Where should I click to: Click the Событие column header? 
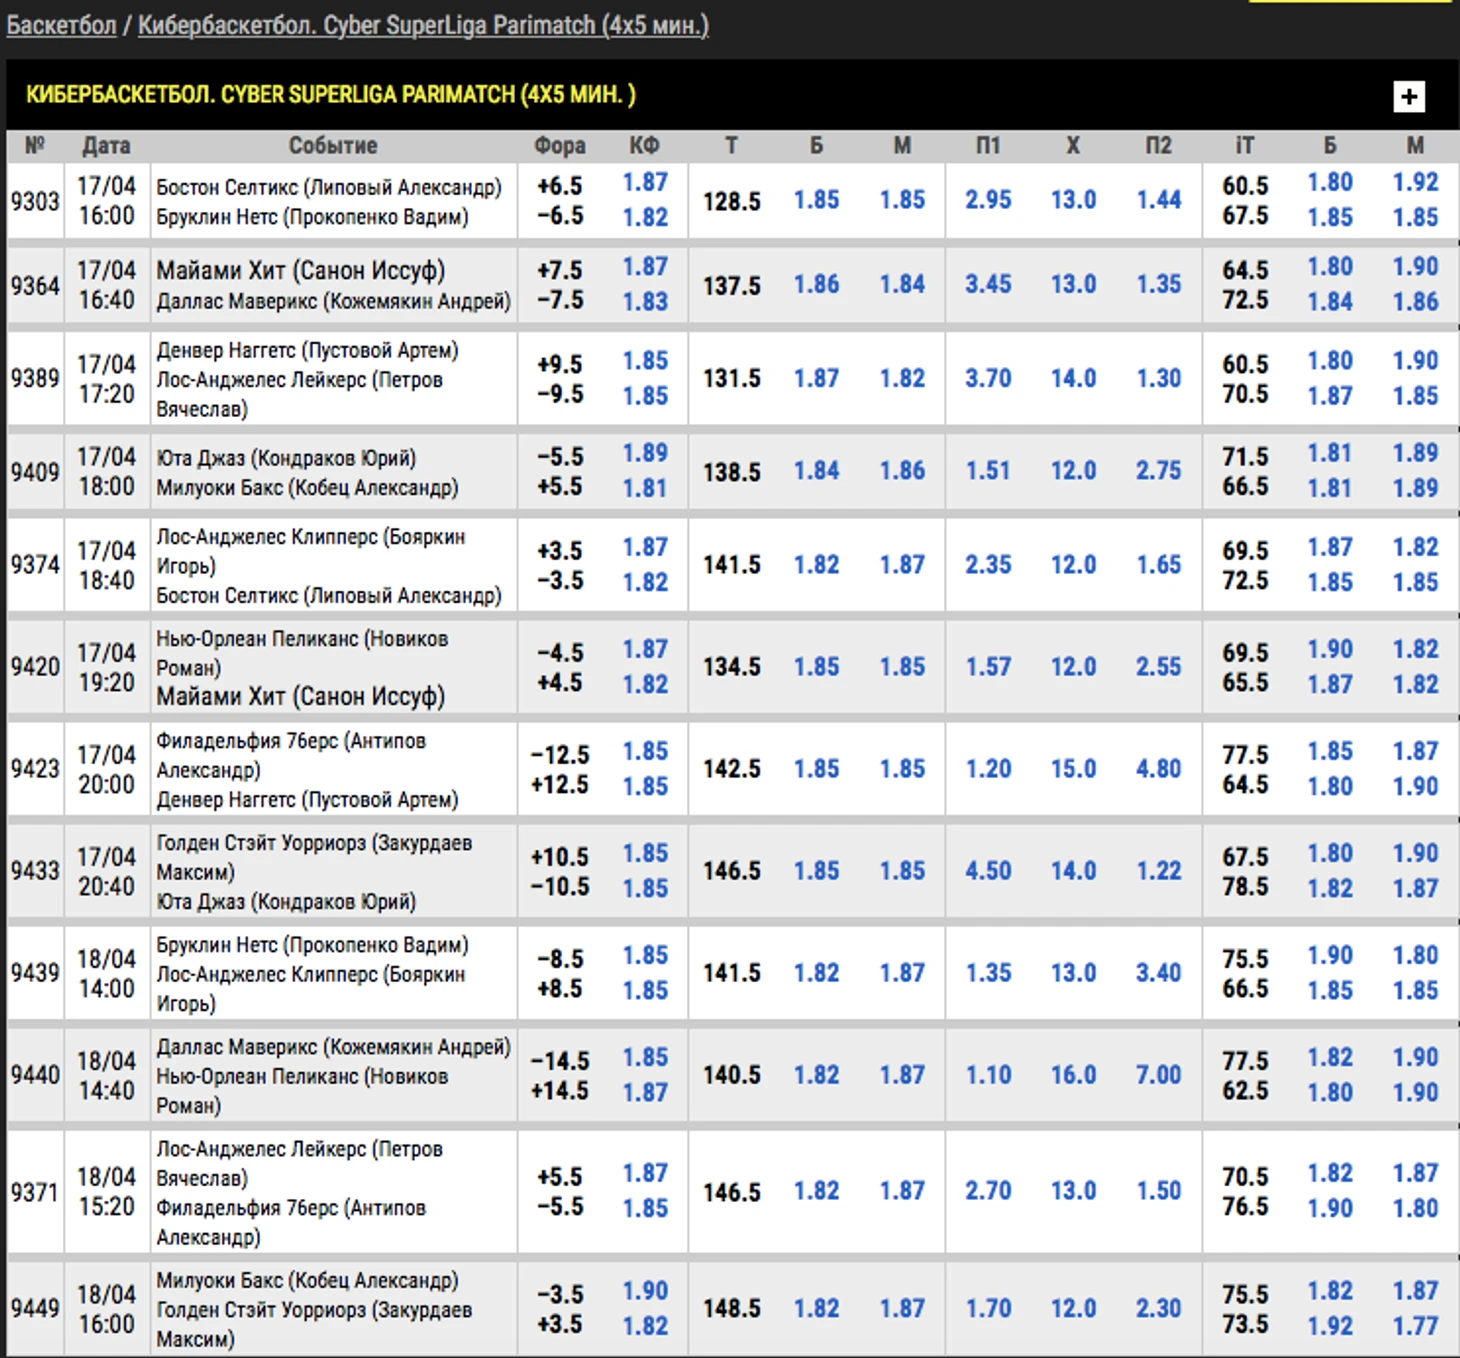coord(333,146)
